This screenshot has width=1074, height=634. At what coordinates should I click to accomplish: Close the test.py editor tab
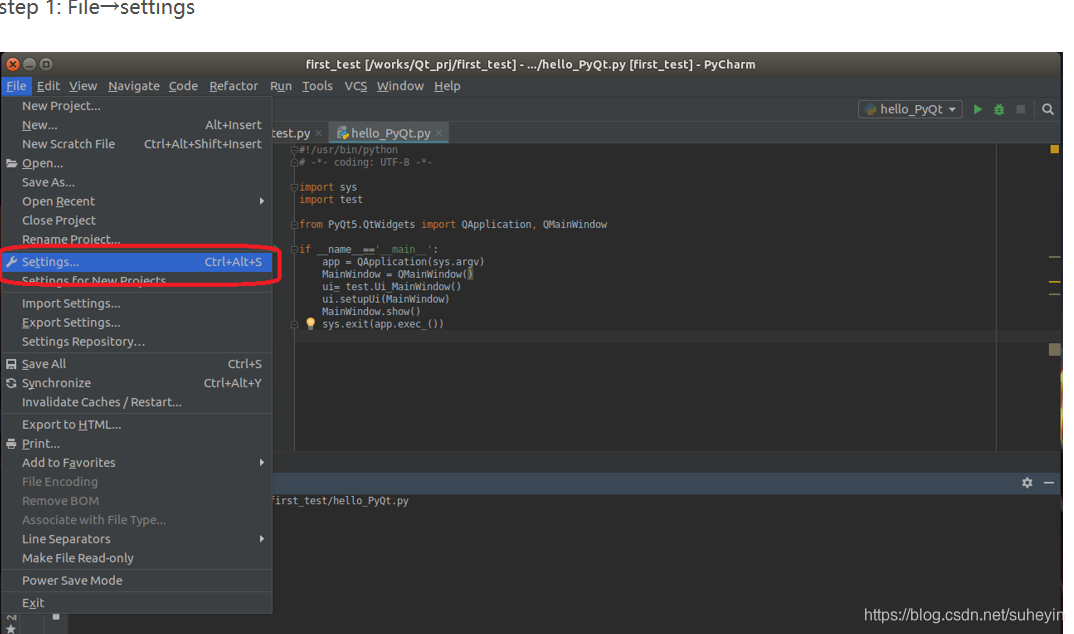[x=319, y=133]
